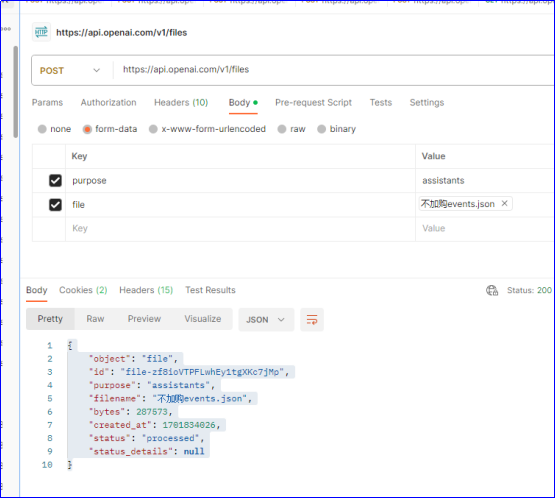This screenshot has width=556, height=499.
Task: Click the request URL input field
Action: 333,70
